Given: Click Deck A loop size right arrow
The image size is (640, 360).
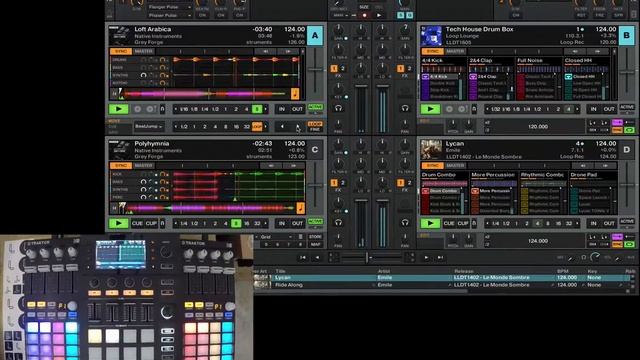Looking at the screenshot, I should pyautogui.click(x=266, y=109).
